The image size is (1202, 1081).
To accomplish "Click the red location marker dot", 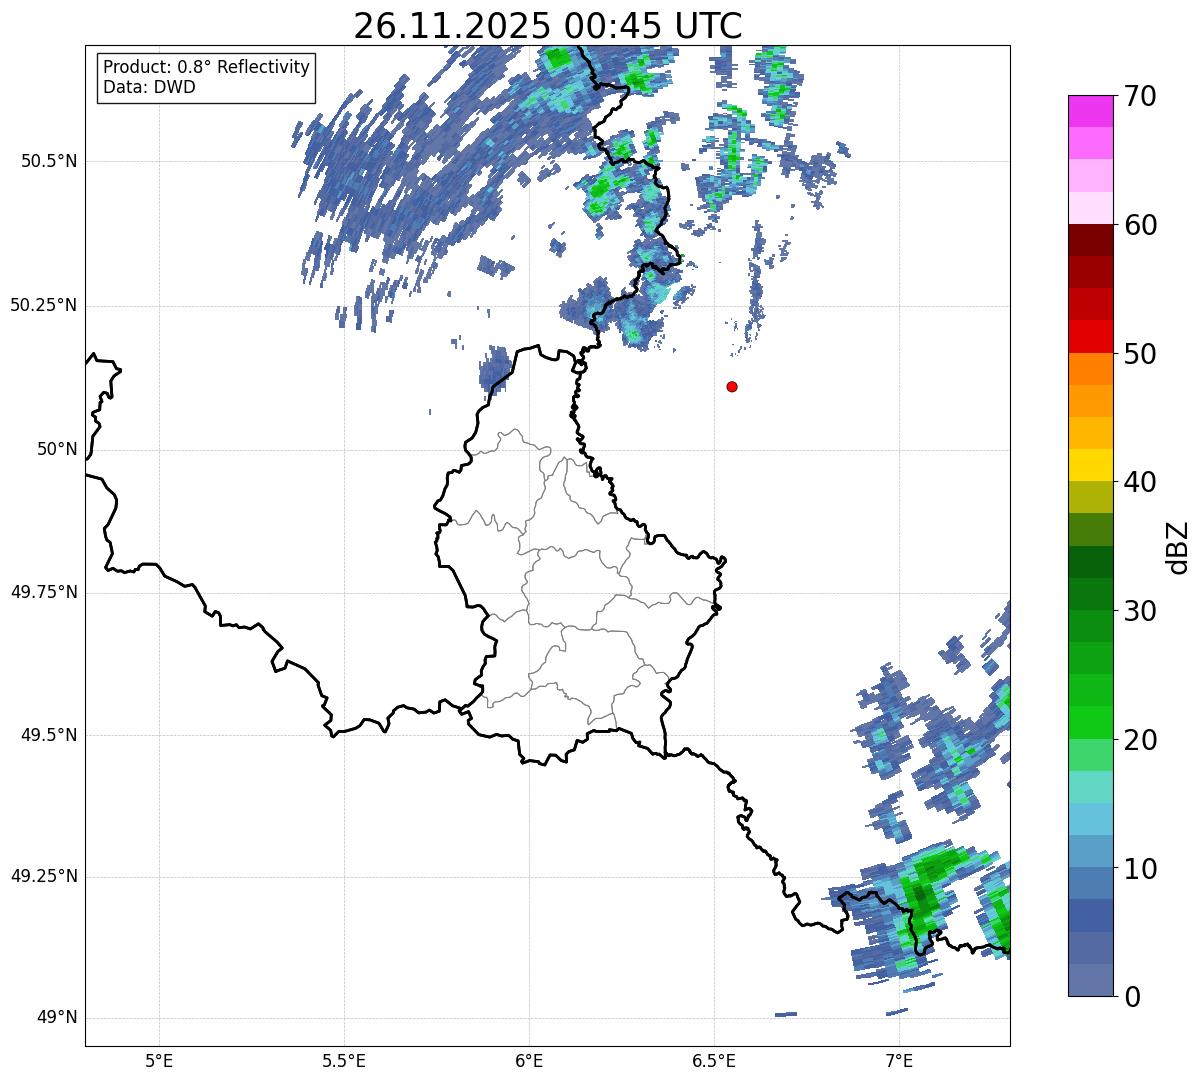I will (x=732, y=386).
